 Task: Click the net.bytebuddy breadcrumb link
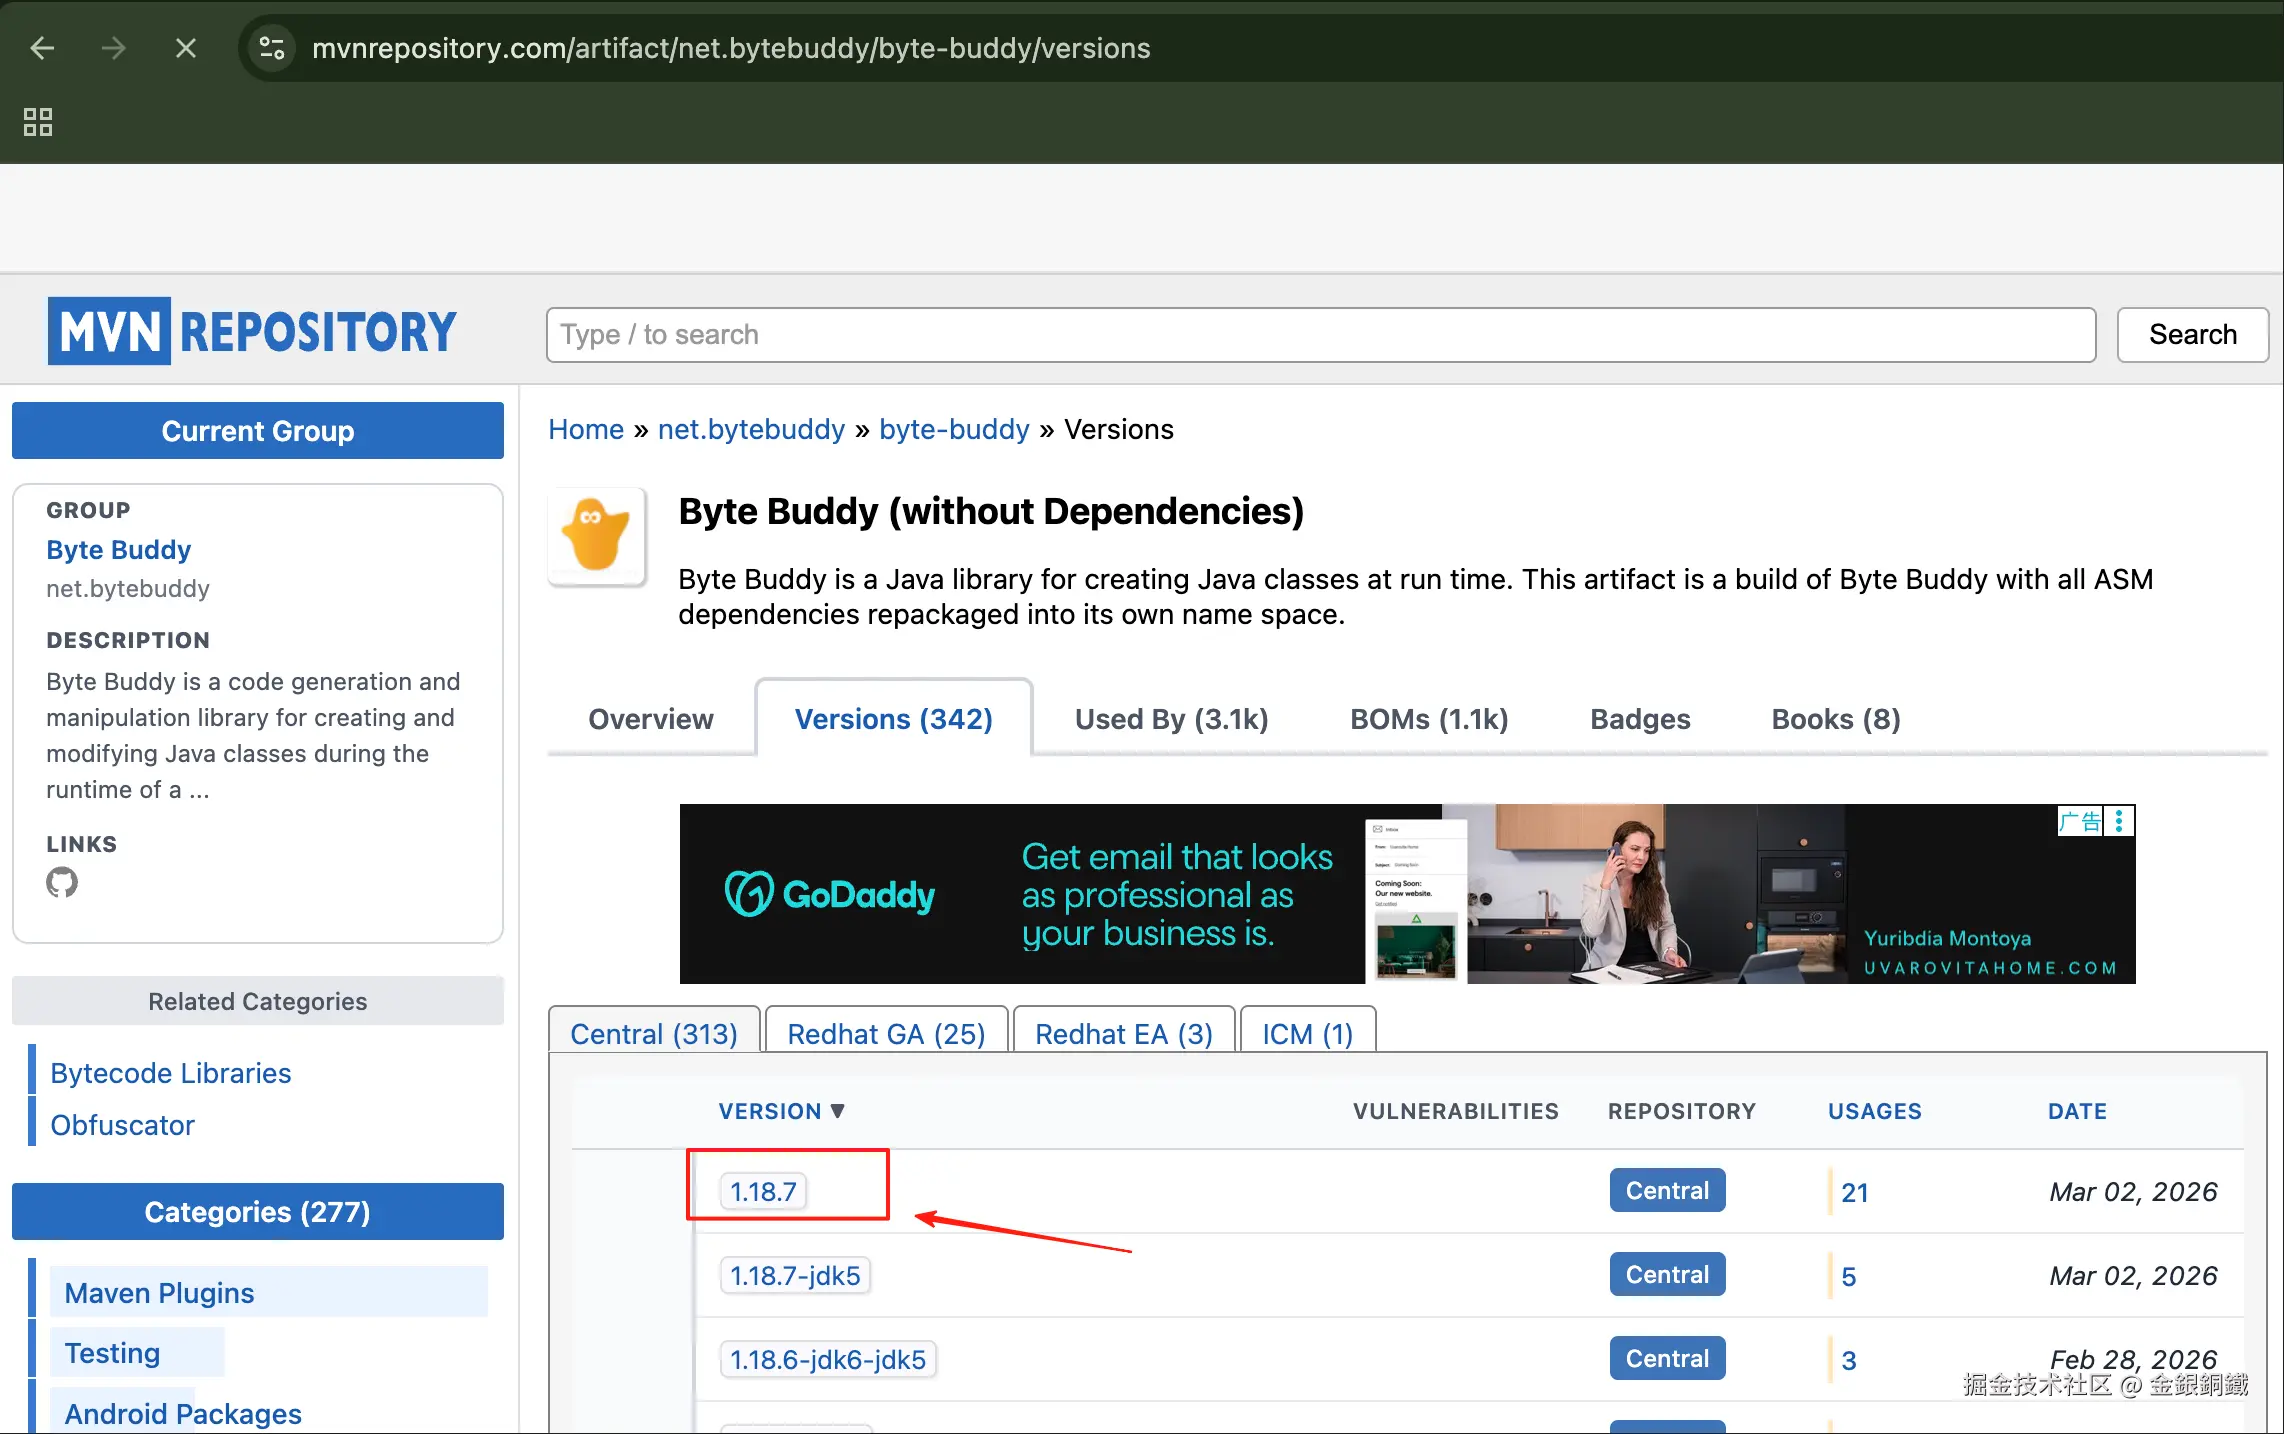751,429
